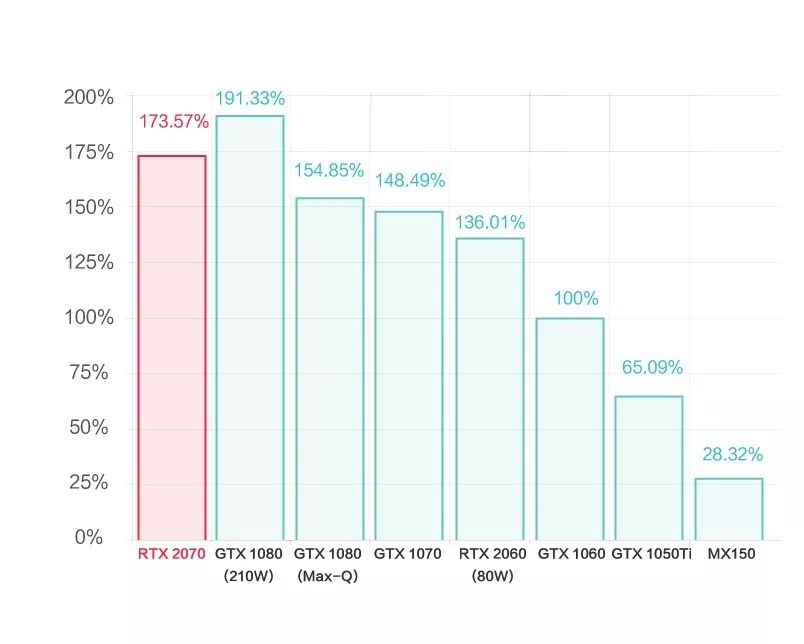Select the GTX 1050Ti axis label

point(651,554)
